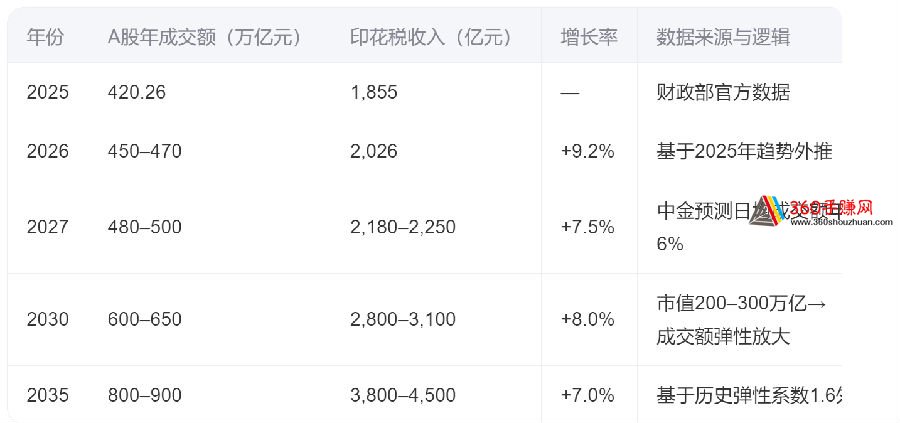900x423 pixels.
Task: Click the 成交额弹性放大 text
Action: (x=723, y=337)
